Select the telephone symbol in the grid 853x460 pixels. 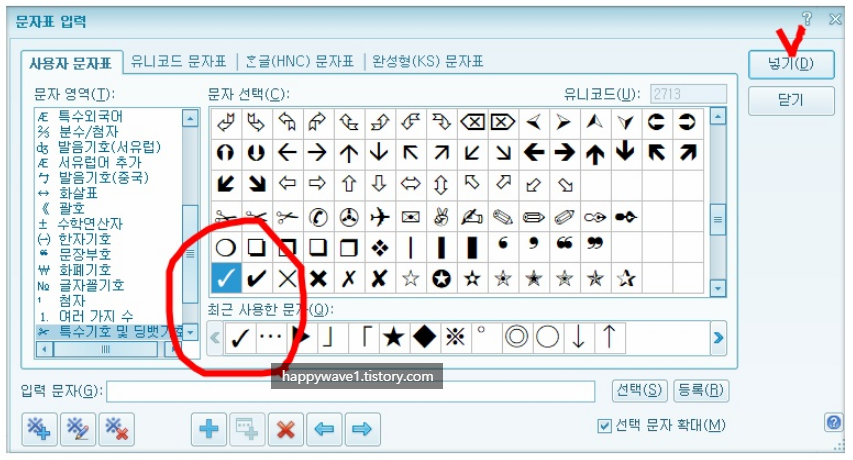[318, 217]
